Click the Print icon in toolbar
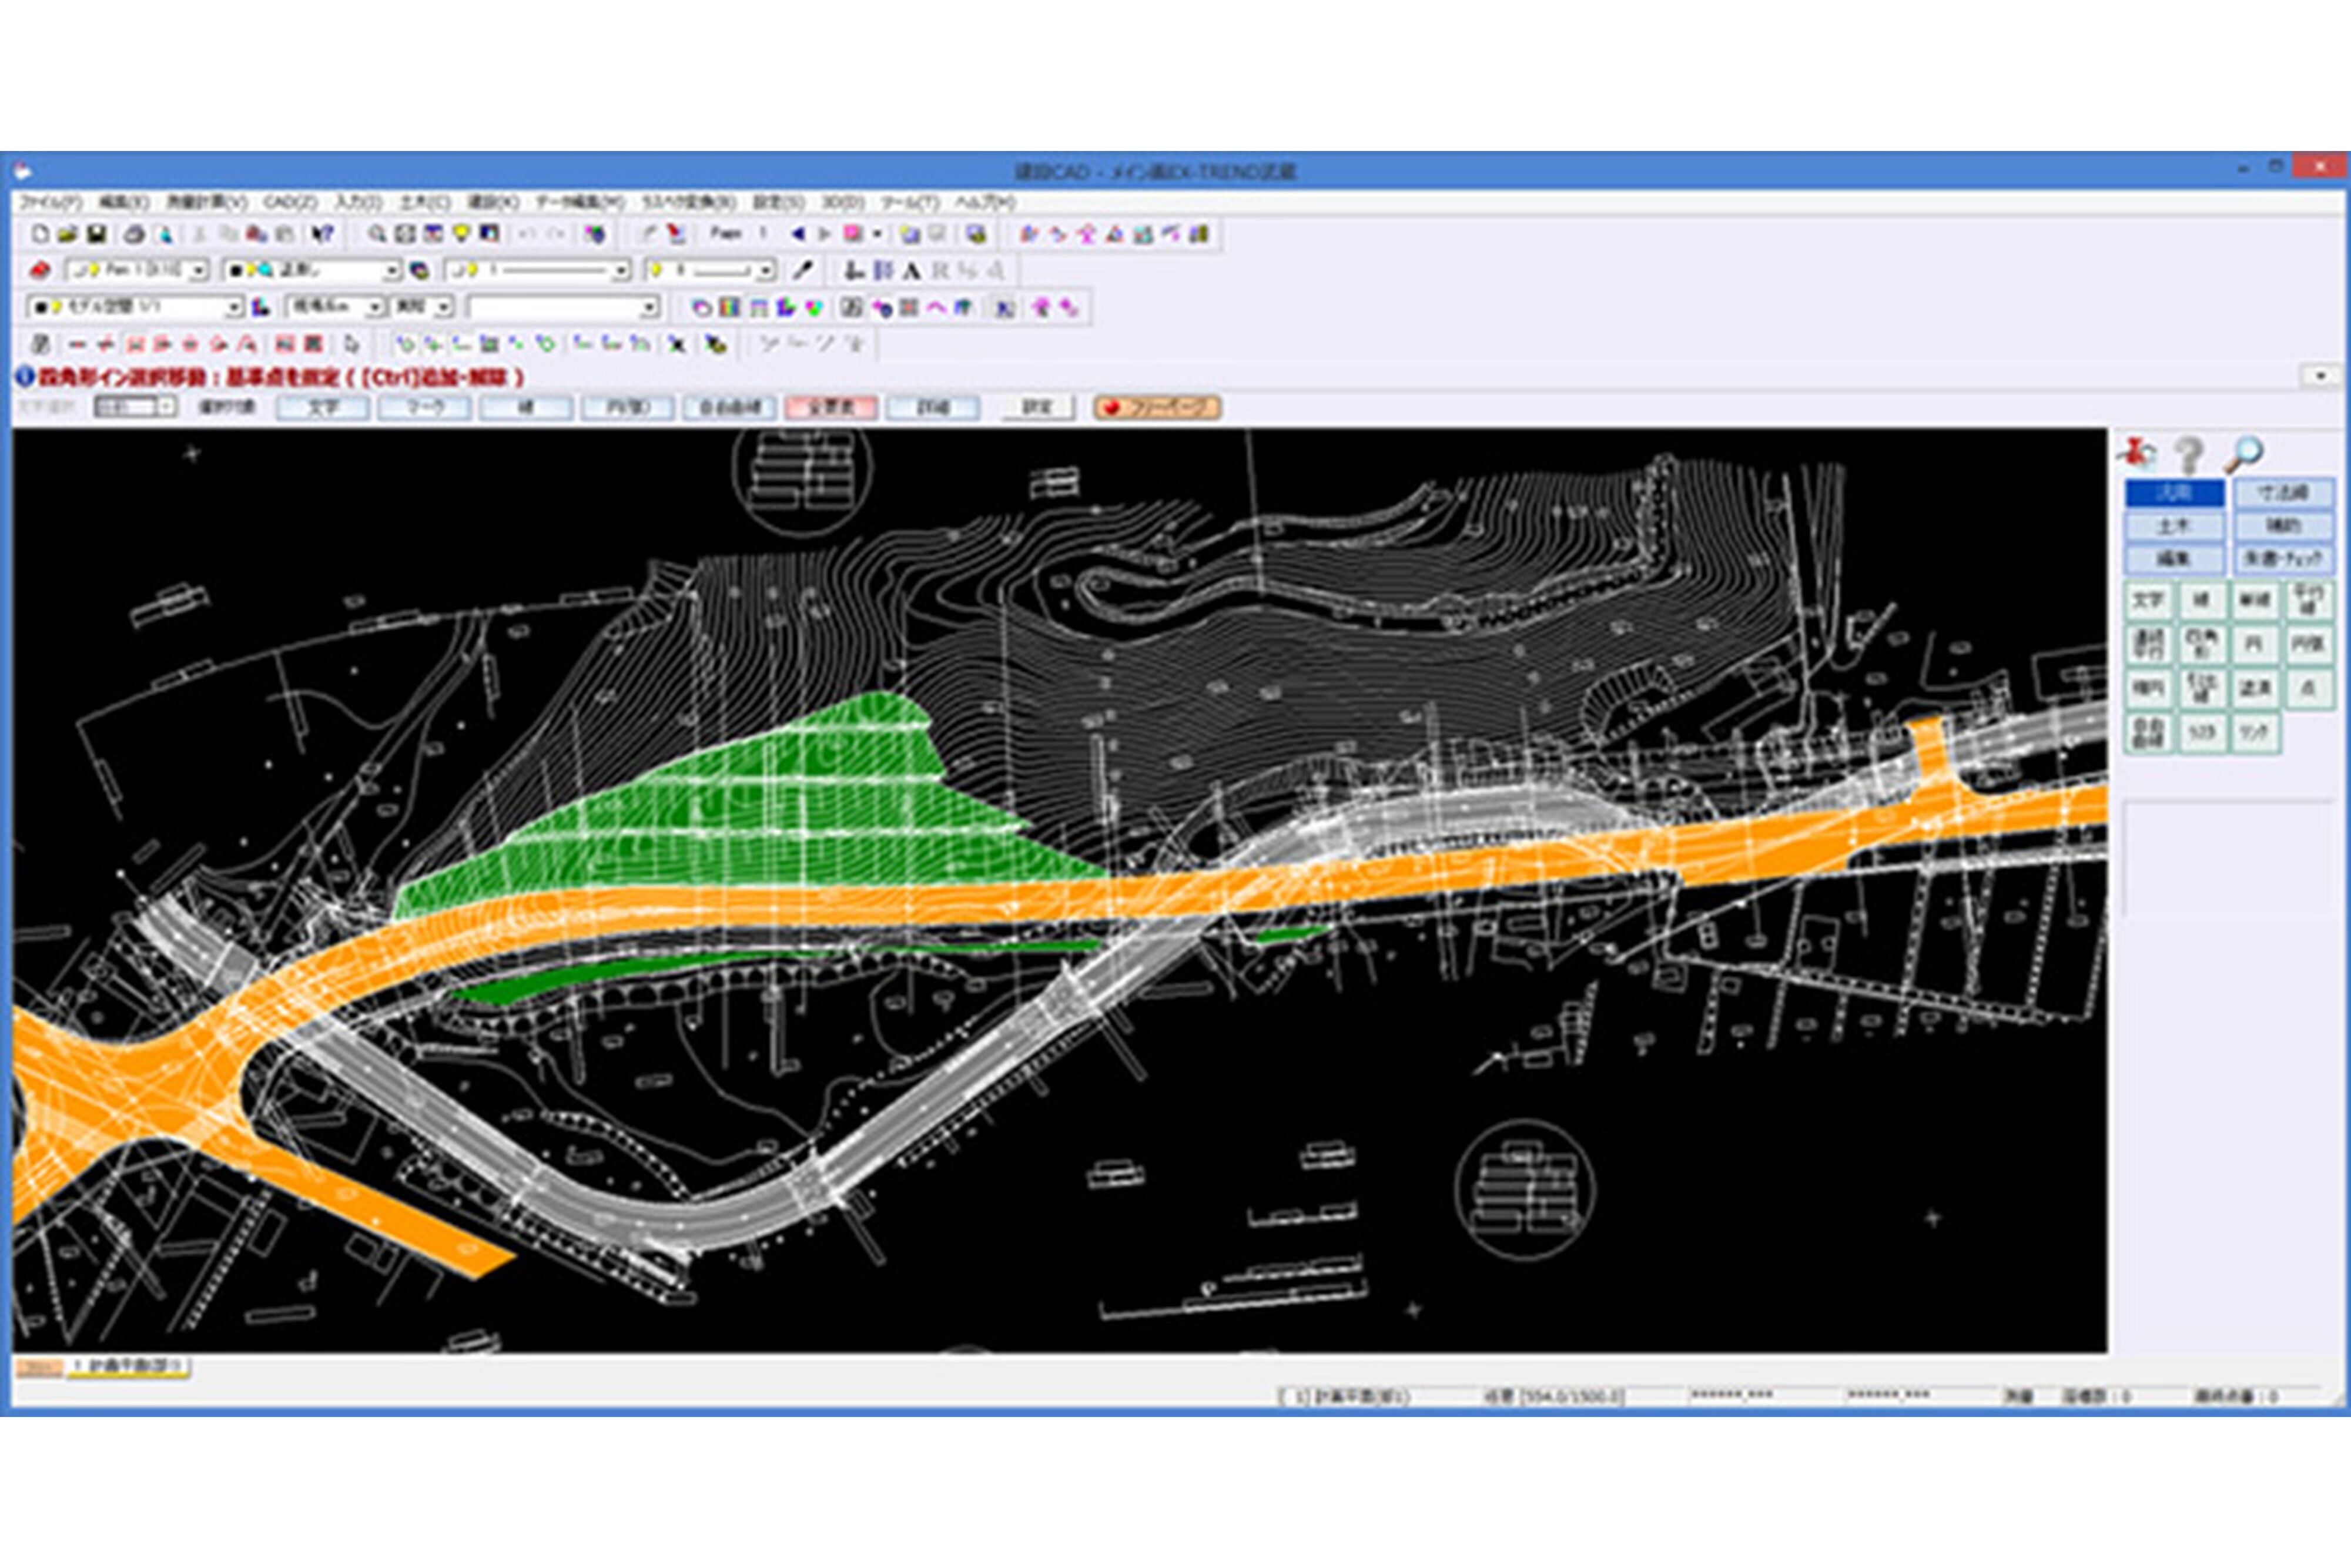The width and height of the screenshot is (2351, 1568). (134, 234)
